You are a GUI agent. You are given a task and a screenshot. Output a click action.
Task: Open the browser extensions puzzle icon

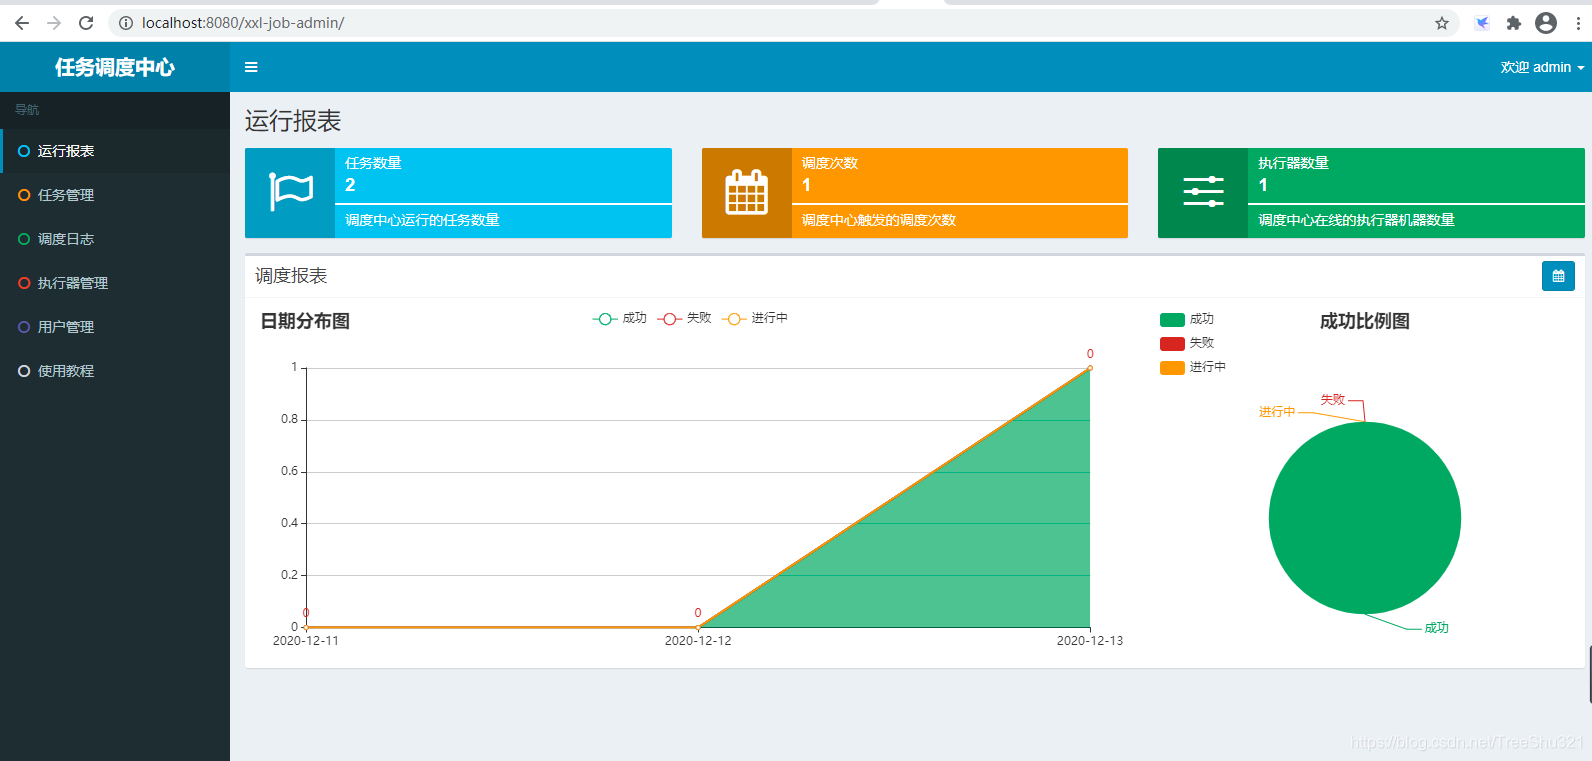click(x=1514, y=23)
